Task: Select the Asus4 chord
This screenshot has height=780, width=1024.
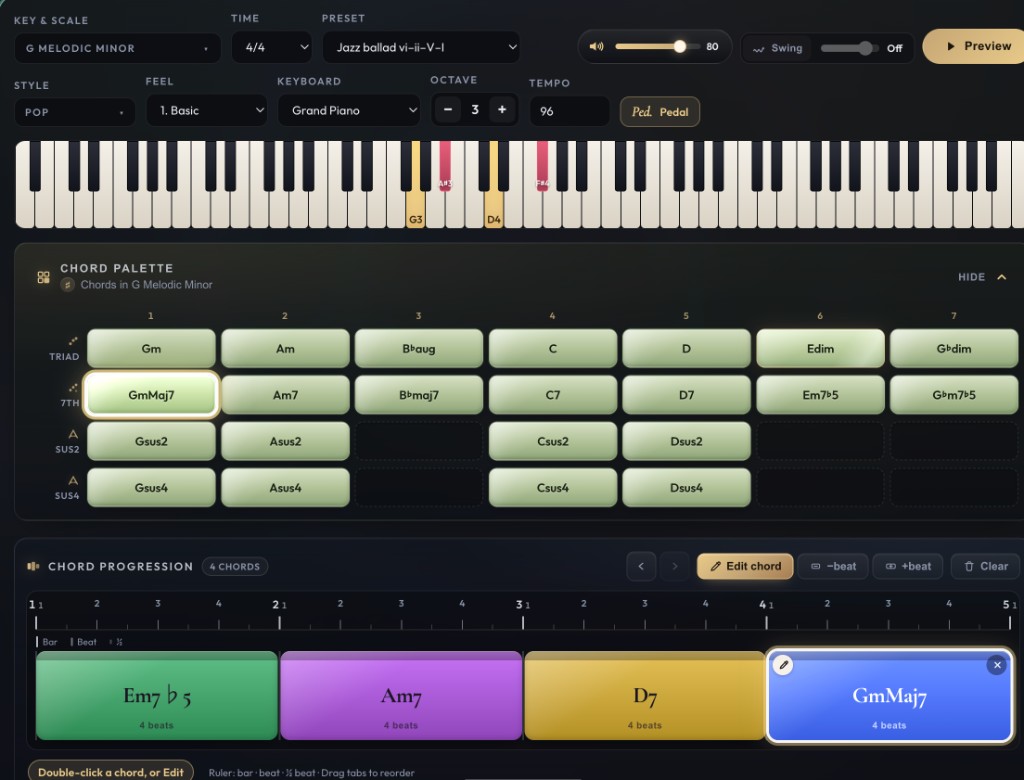Action: pyautogui.click(x=285, y=488)
